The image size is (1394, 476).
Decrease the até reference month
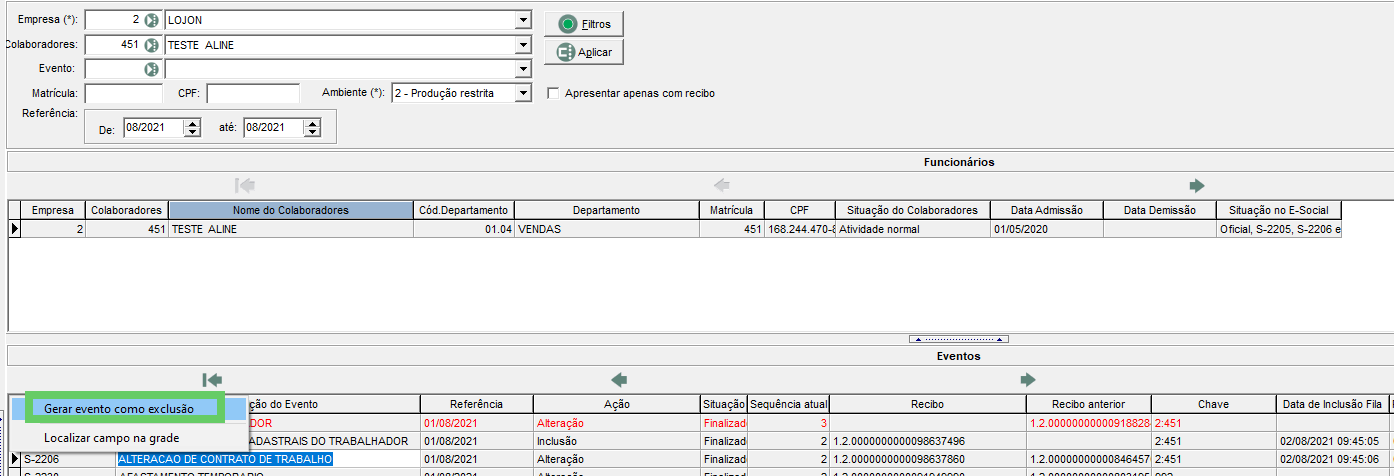click(312, 132)
